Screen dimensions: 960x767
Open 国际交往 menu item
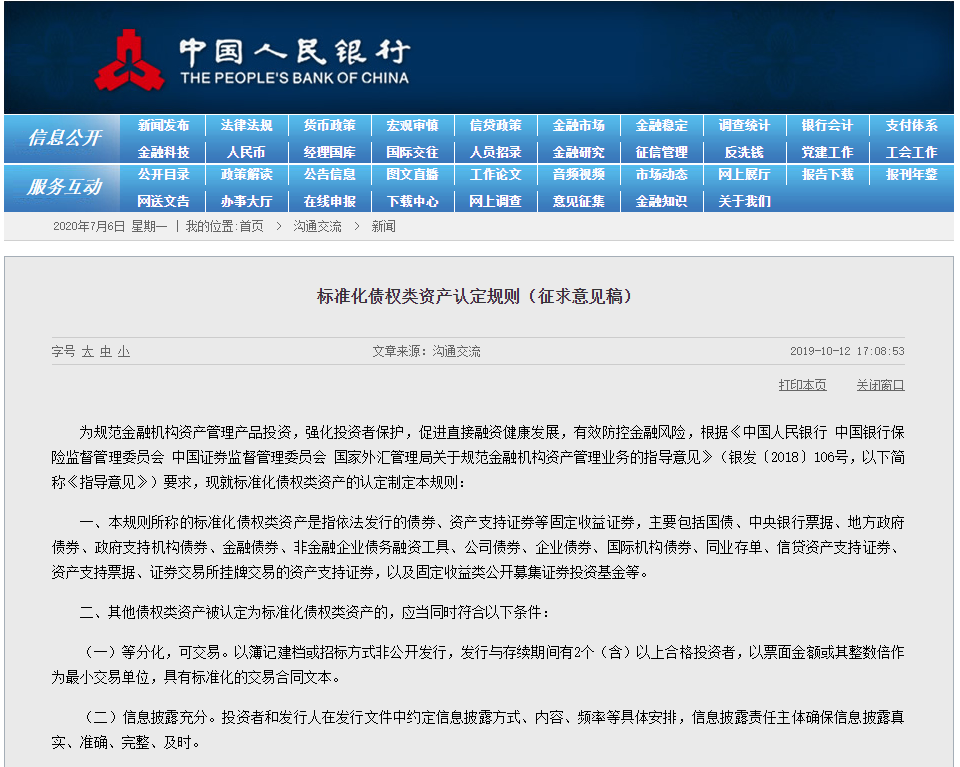click(413, 152)
